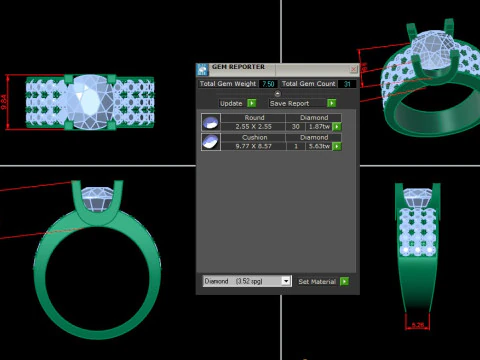
Task: Click the "1.87tw" weight value
Action: (x=319, y=127)
